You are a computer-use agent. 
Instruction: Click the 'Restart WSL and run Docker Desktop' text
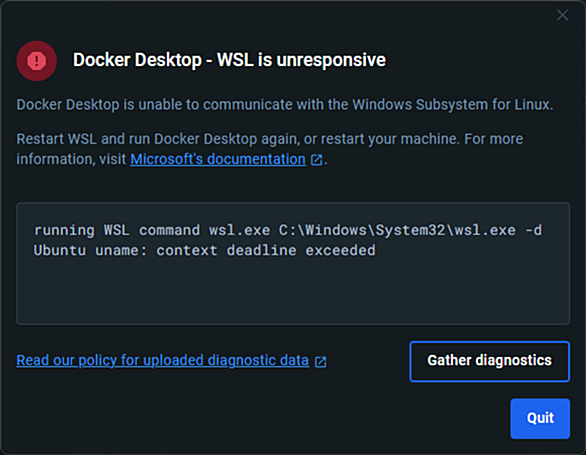137,139
